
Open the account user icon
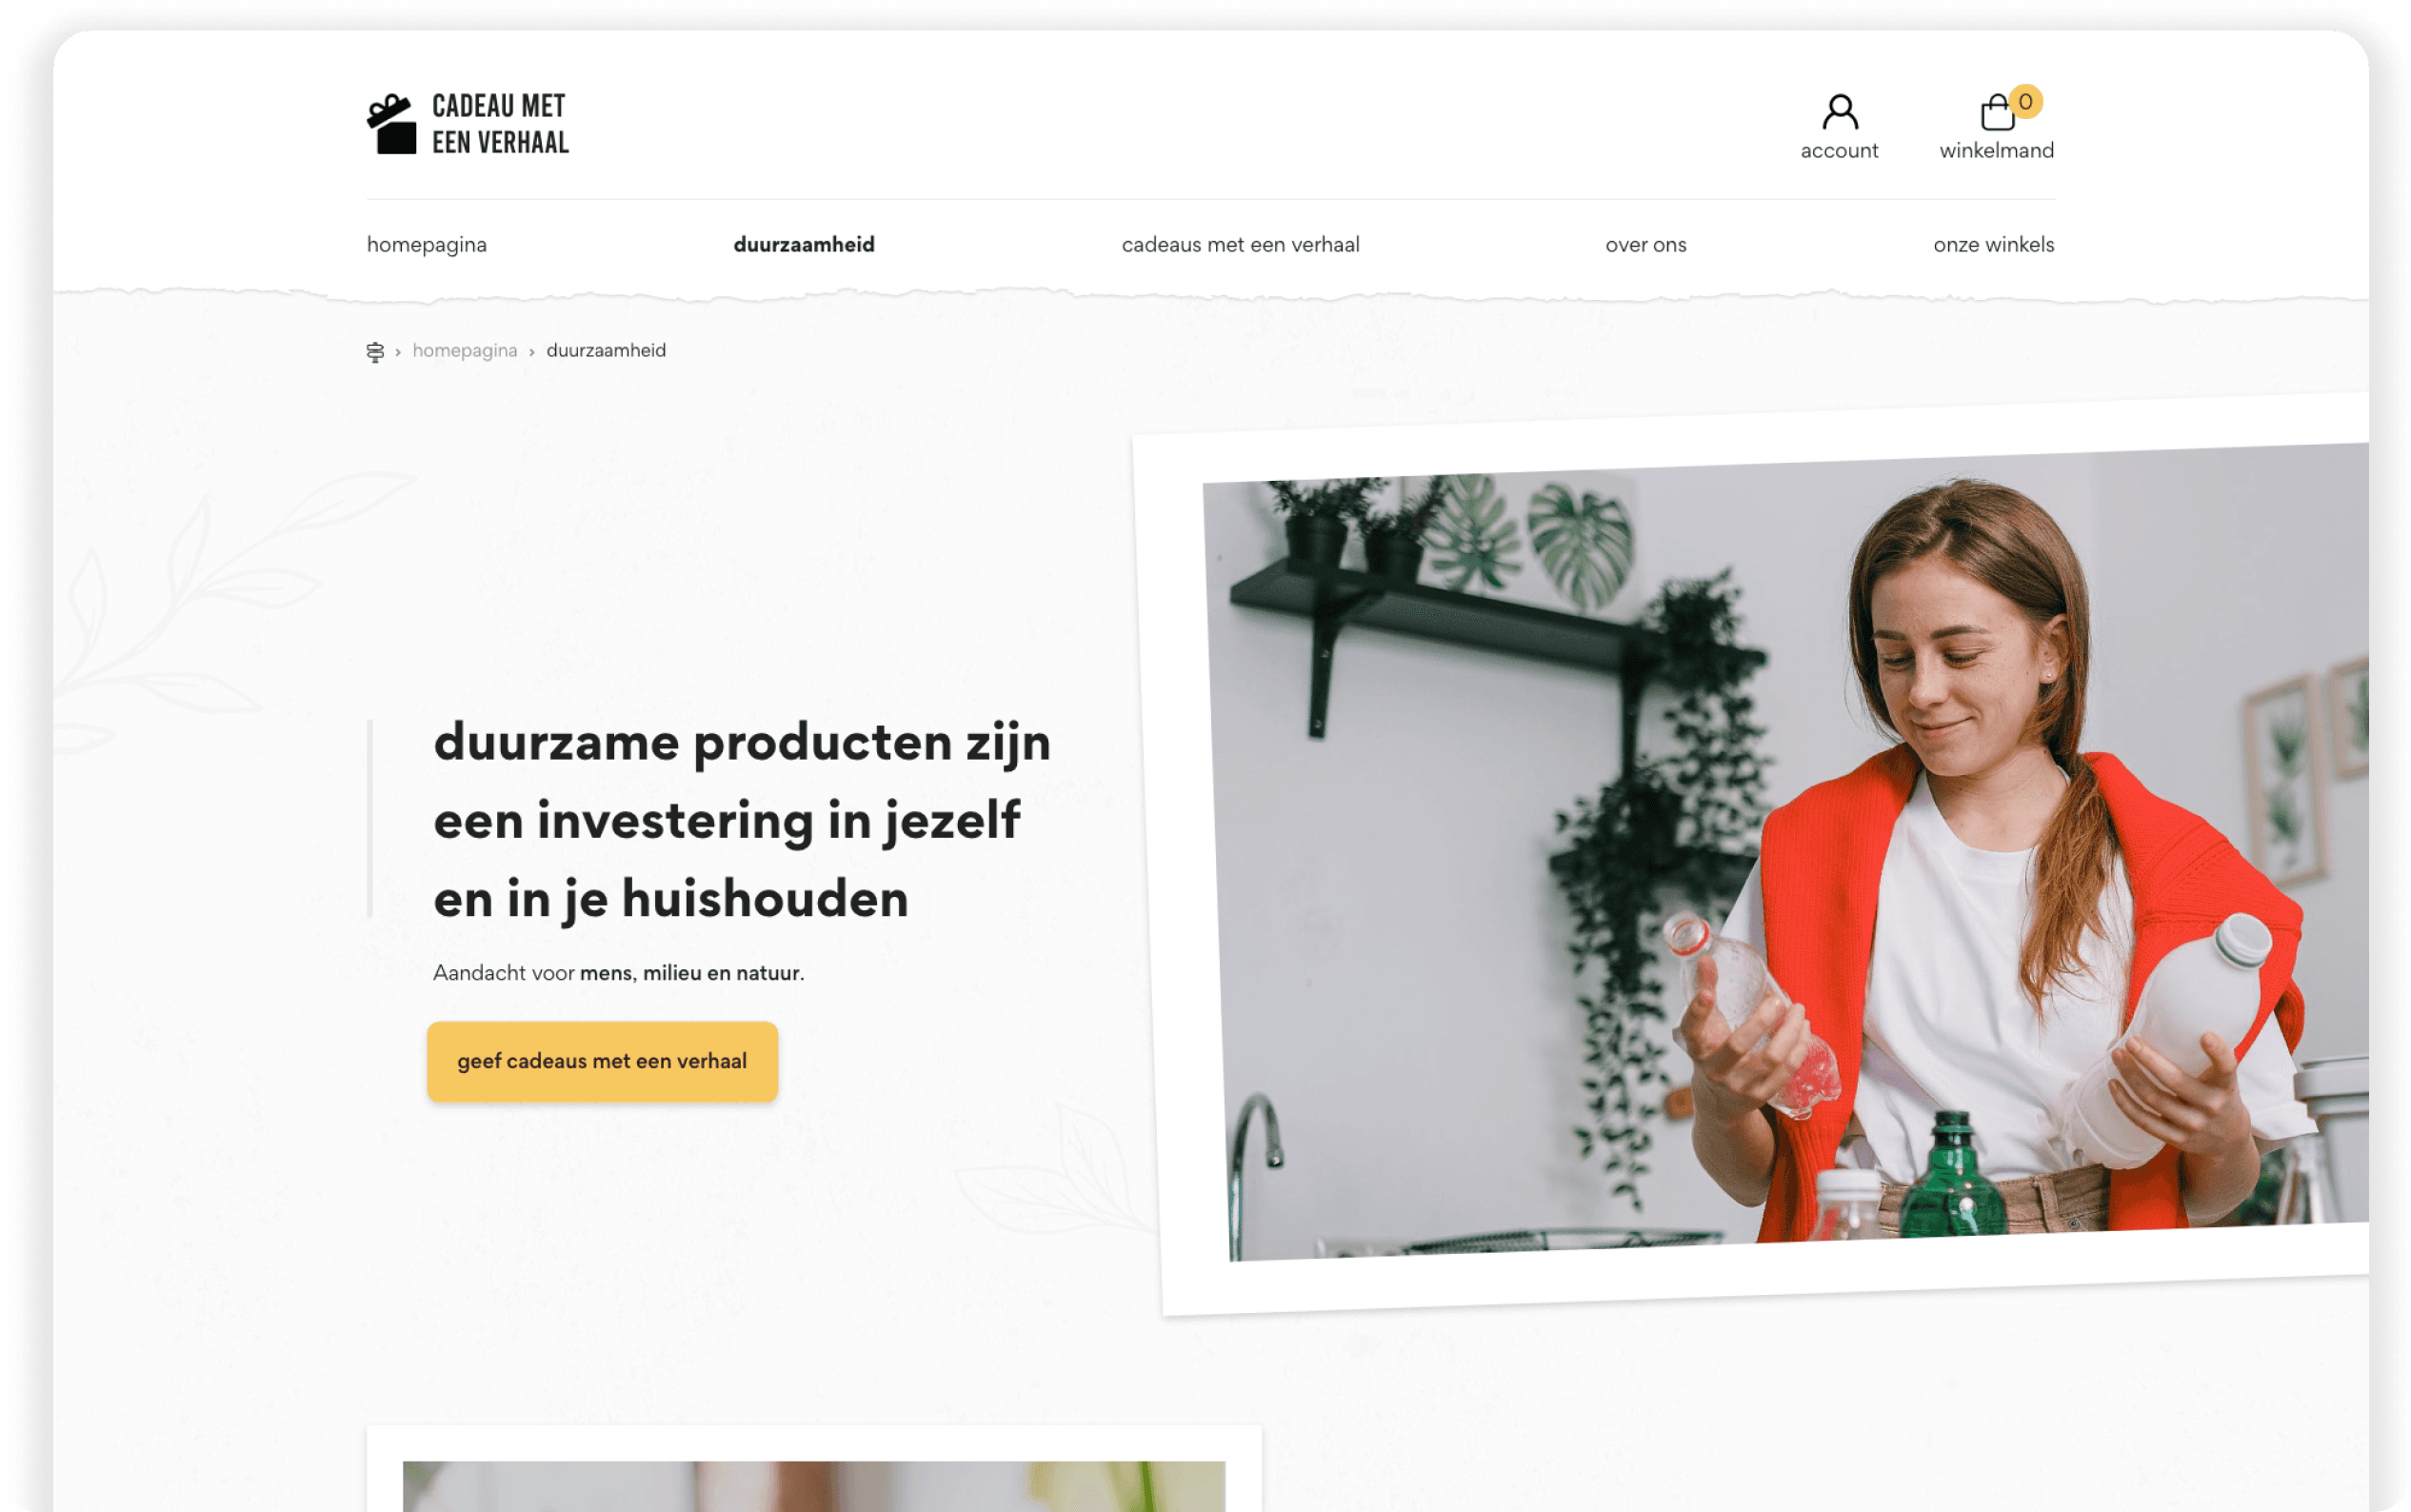1839,112
